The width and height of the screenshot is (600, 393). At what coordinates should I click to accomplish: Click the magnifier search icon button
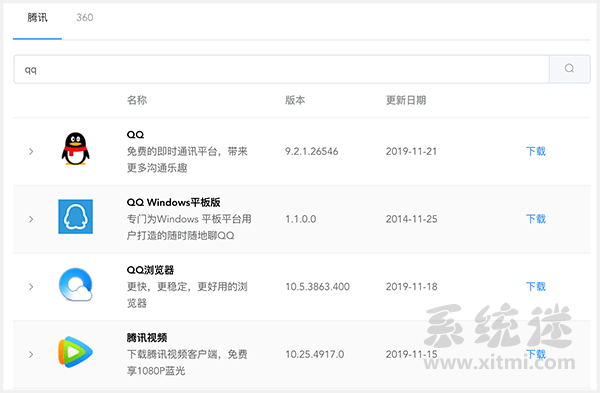569,69
